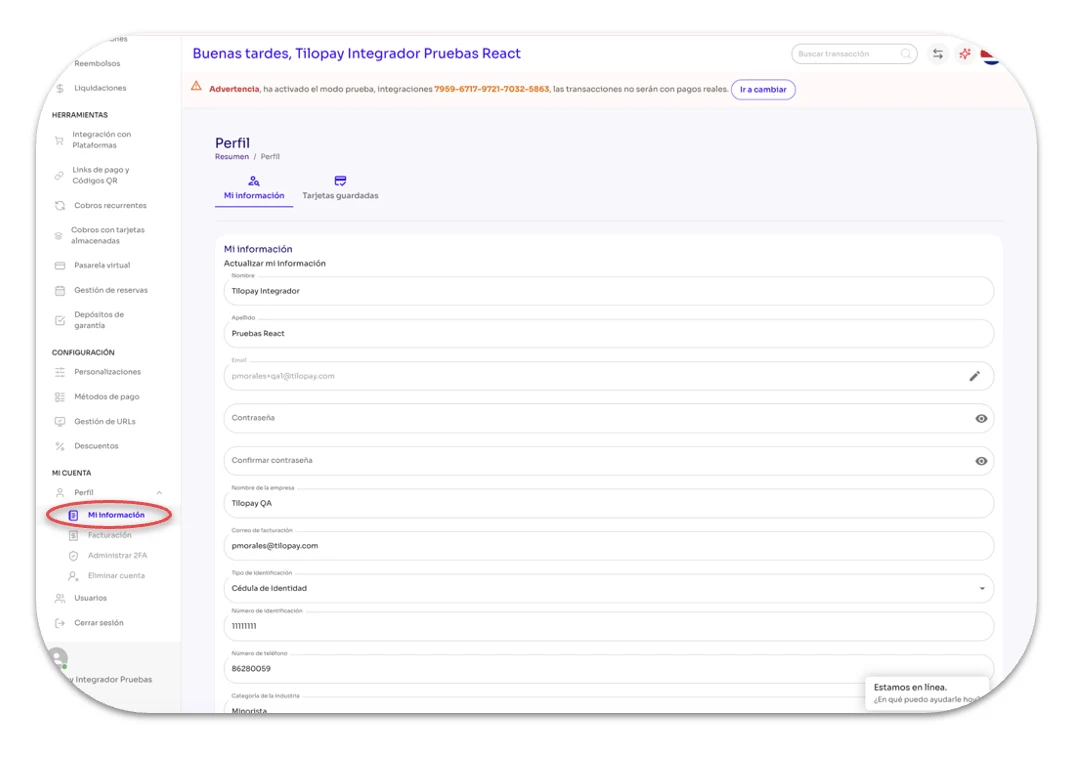The image size is (1070, 760).
Task: Open the Tipo de identificación dropdown
Action: pos(608,588)
